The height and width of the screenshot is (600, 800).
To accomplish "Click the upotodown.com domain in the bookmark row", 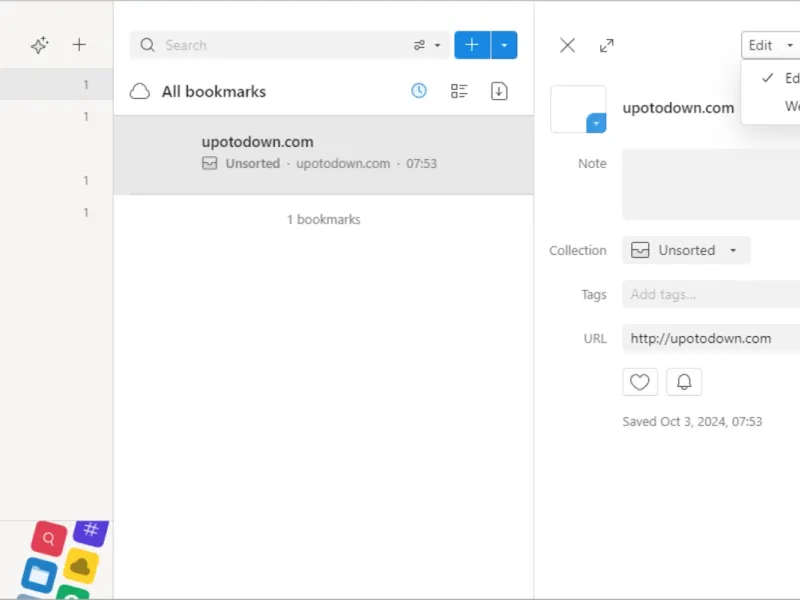I will (343, 163).
